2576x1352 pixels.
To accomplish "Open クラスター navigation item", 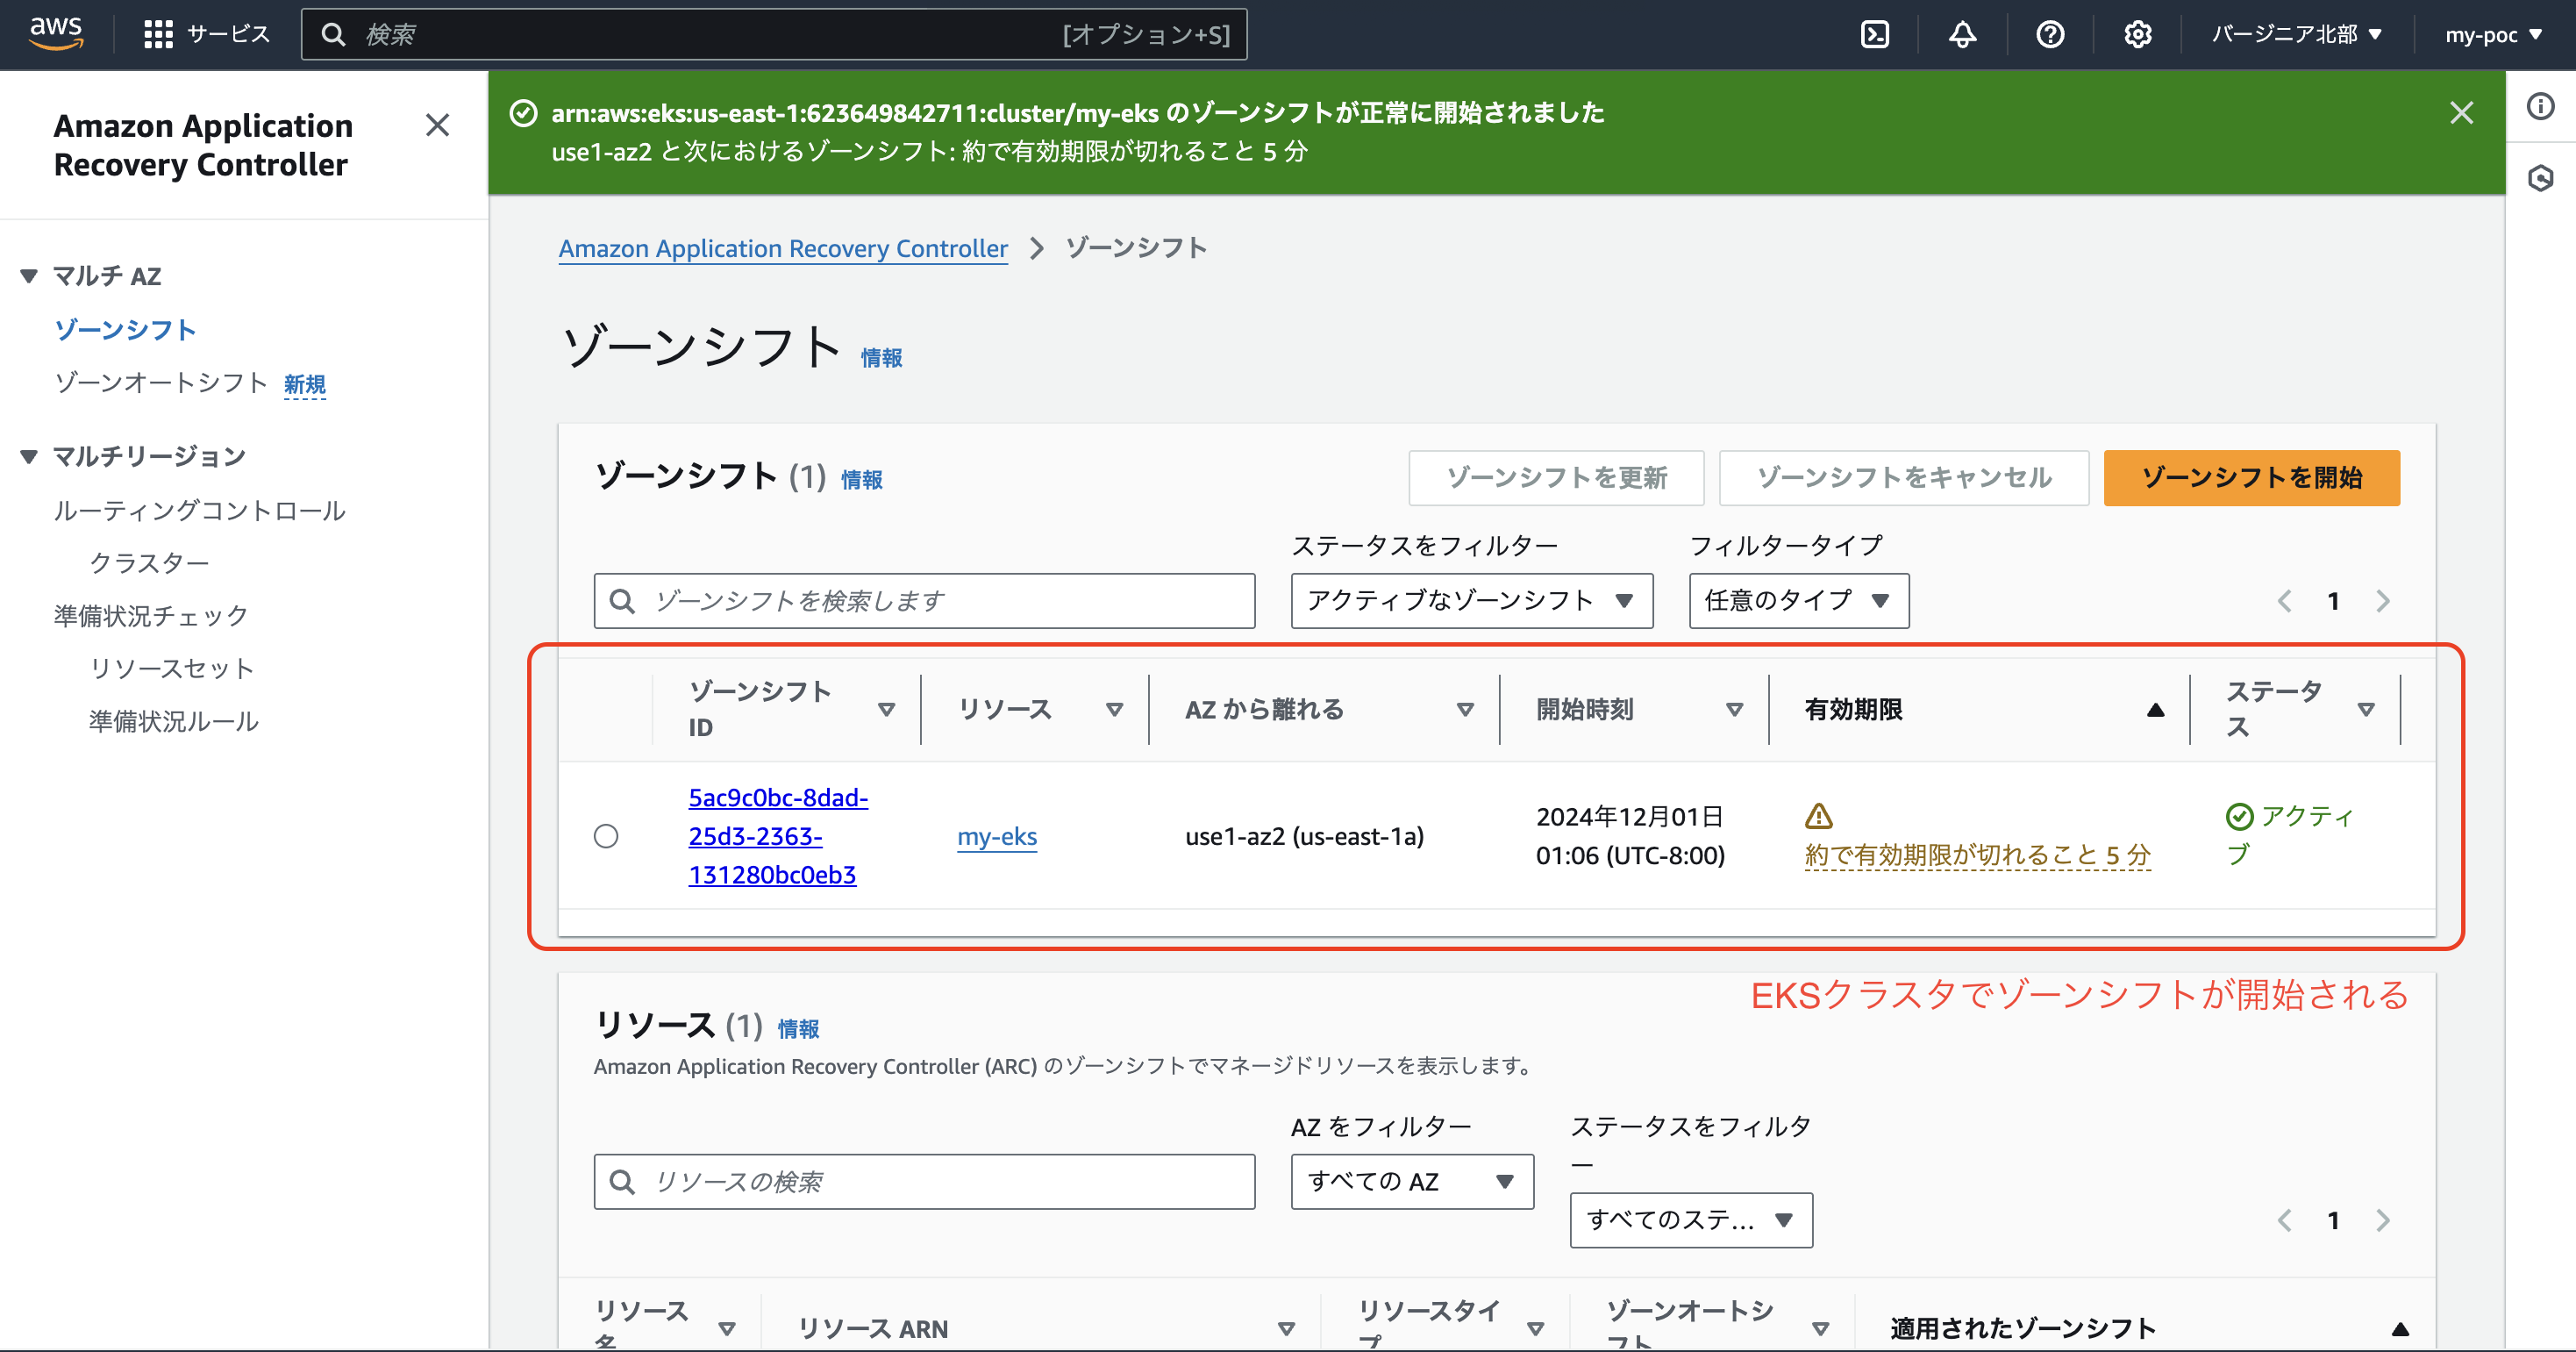I will 149,563.
